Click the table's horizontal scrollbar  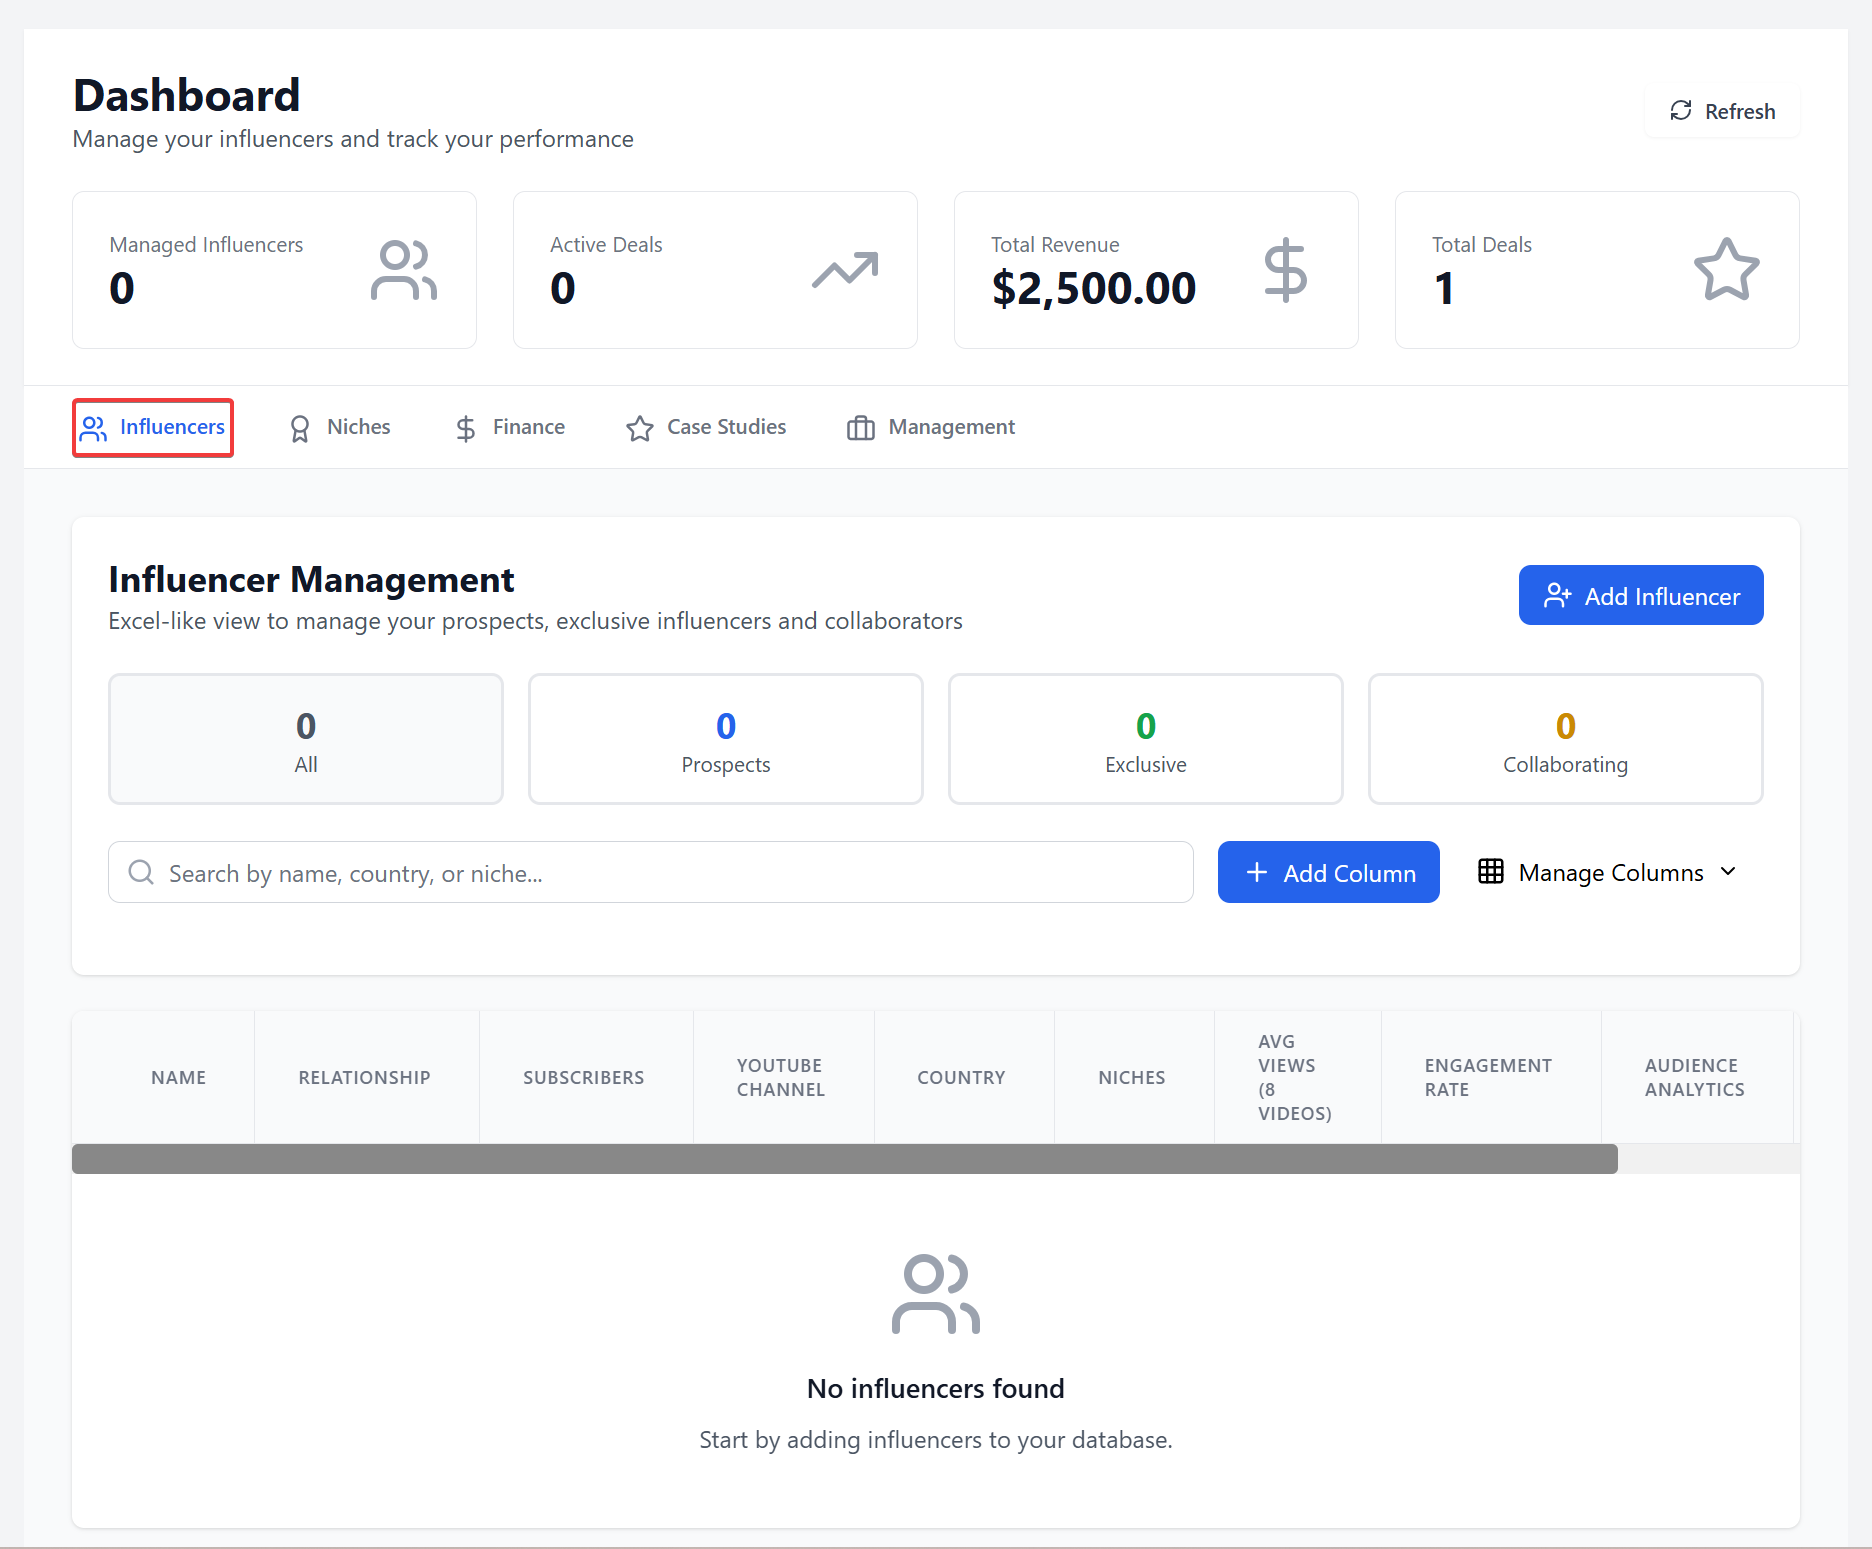click(x=845, y=1159)
